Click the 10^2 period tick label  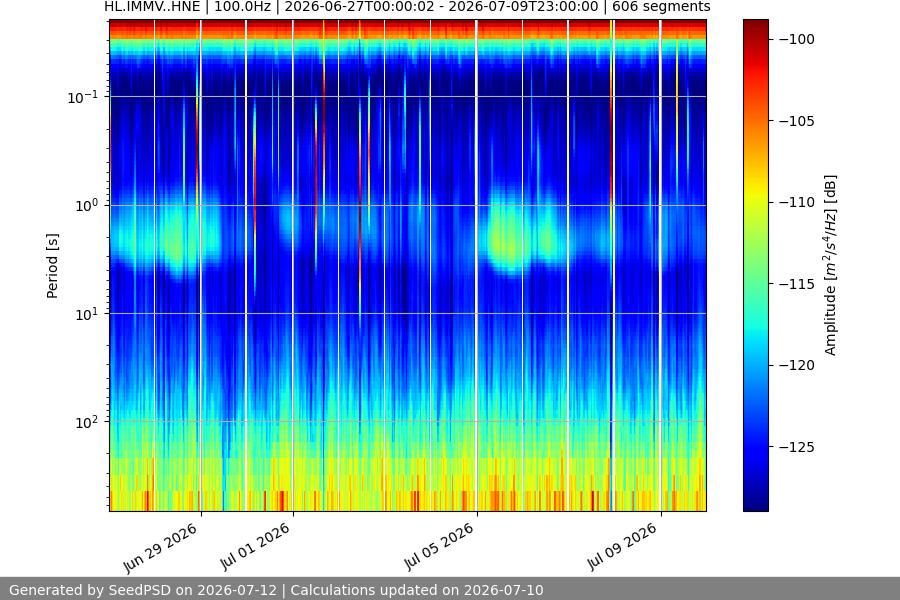click(87, 423)
